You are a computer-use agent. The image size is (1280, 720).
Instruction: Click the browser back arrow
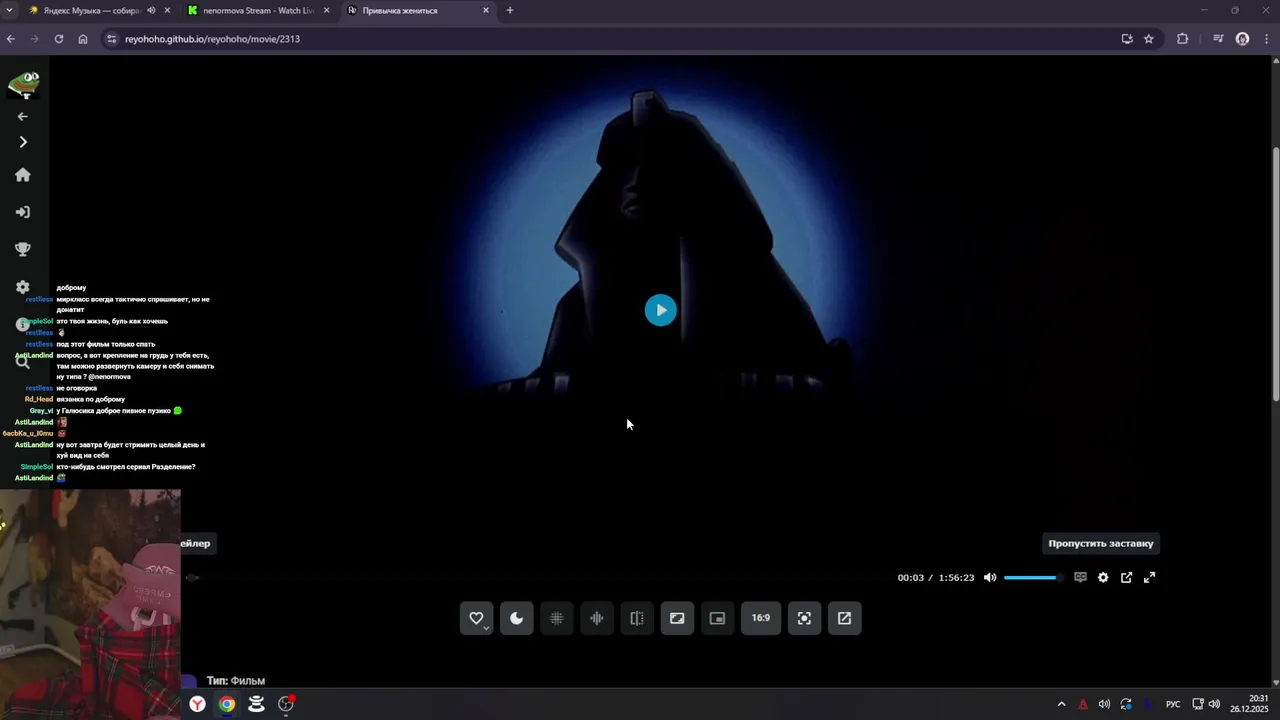point(11,39)
